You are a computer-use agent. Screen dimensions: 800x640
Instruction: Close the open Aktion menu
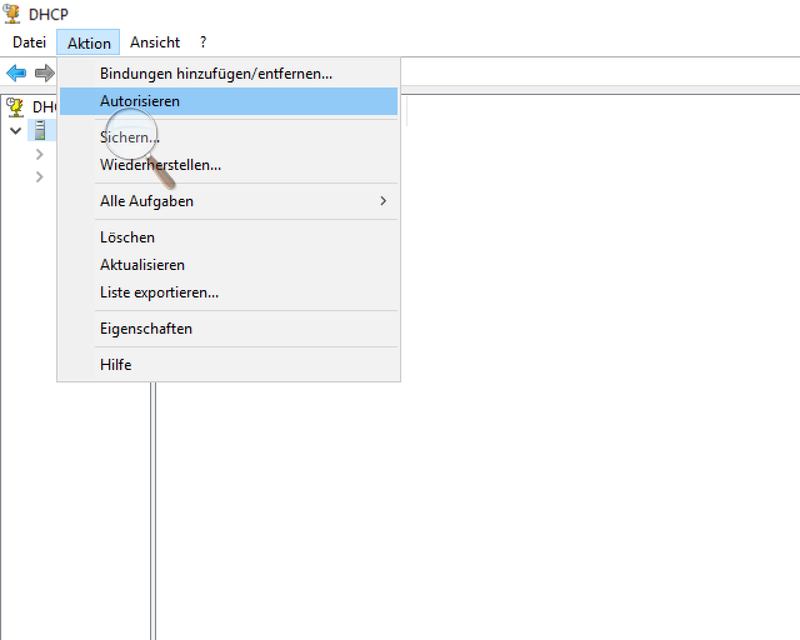tap(88, 43)
